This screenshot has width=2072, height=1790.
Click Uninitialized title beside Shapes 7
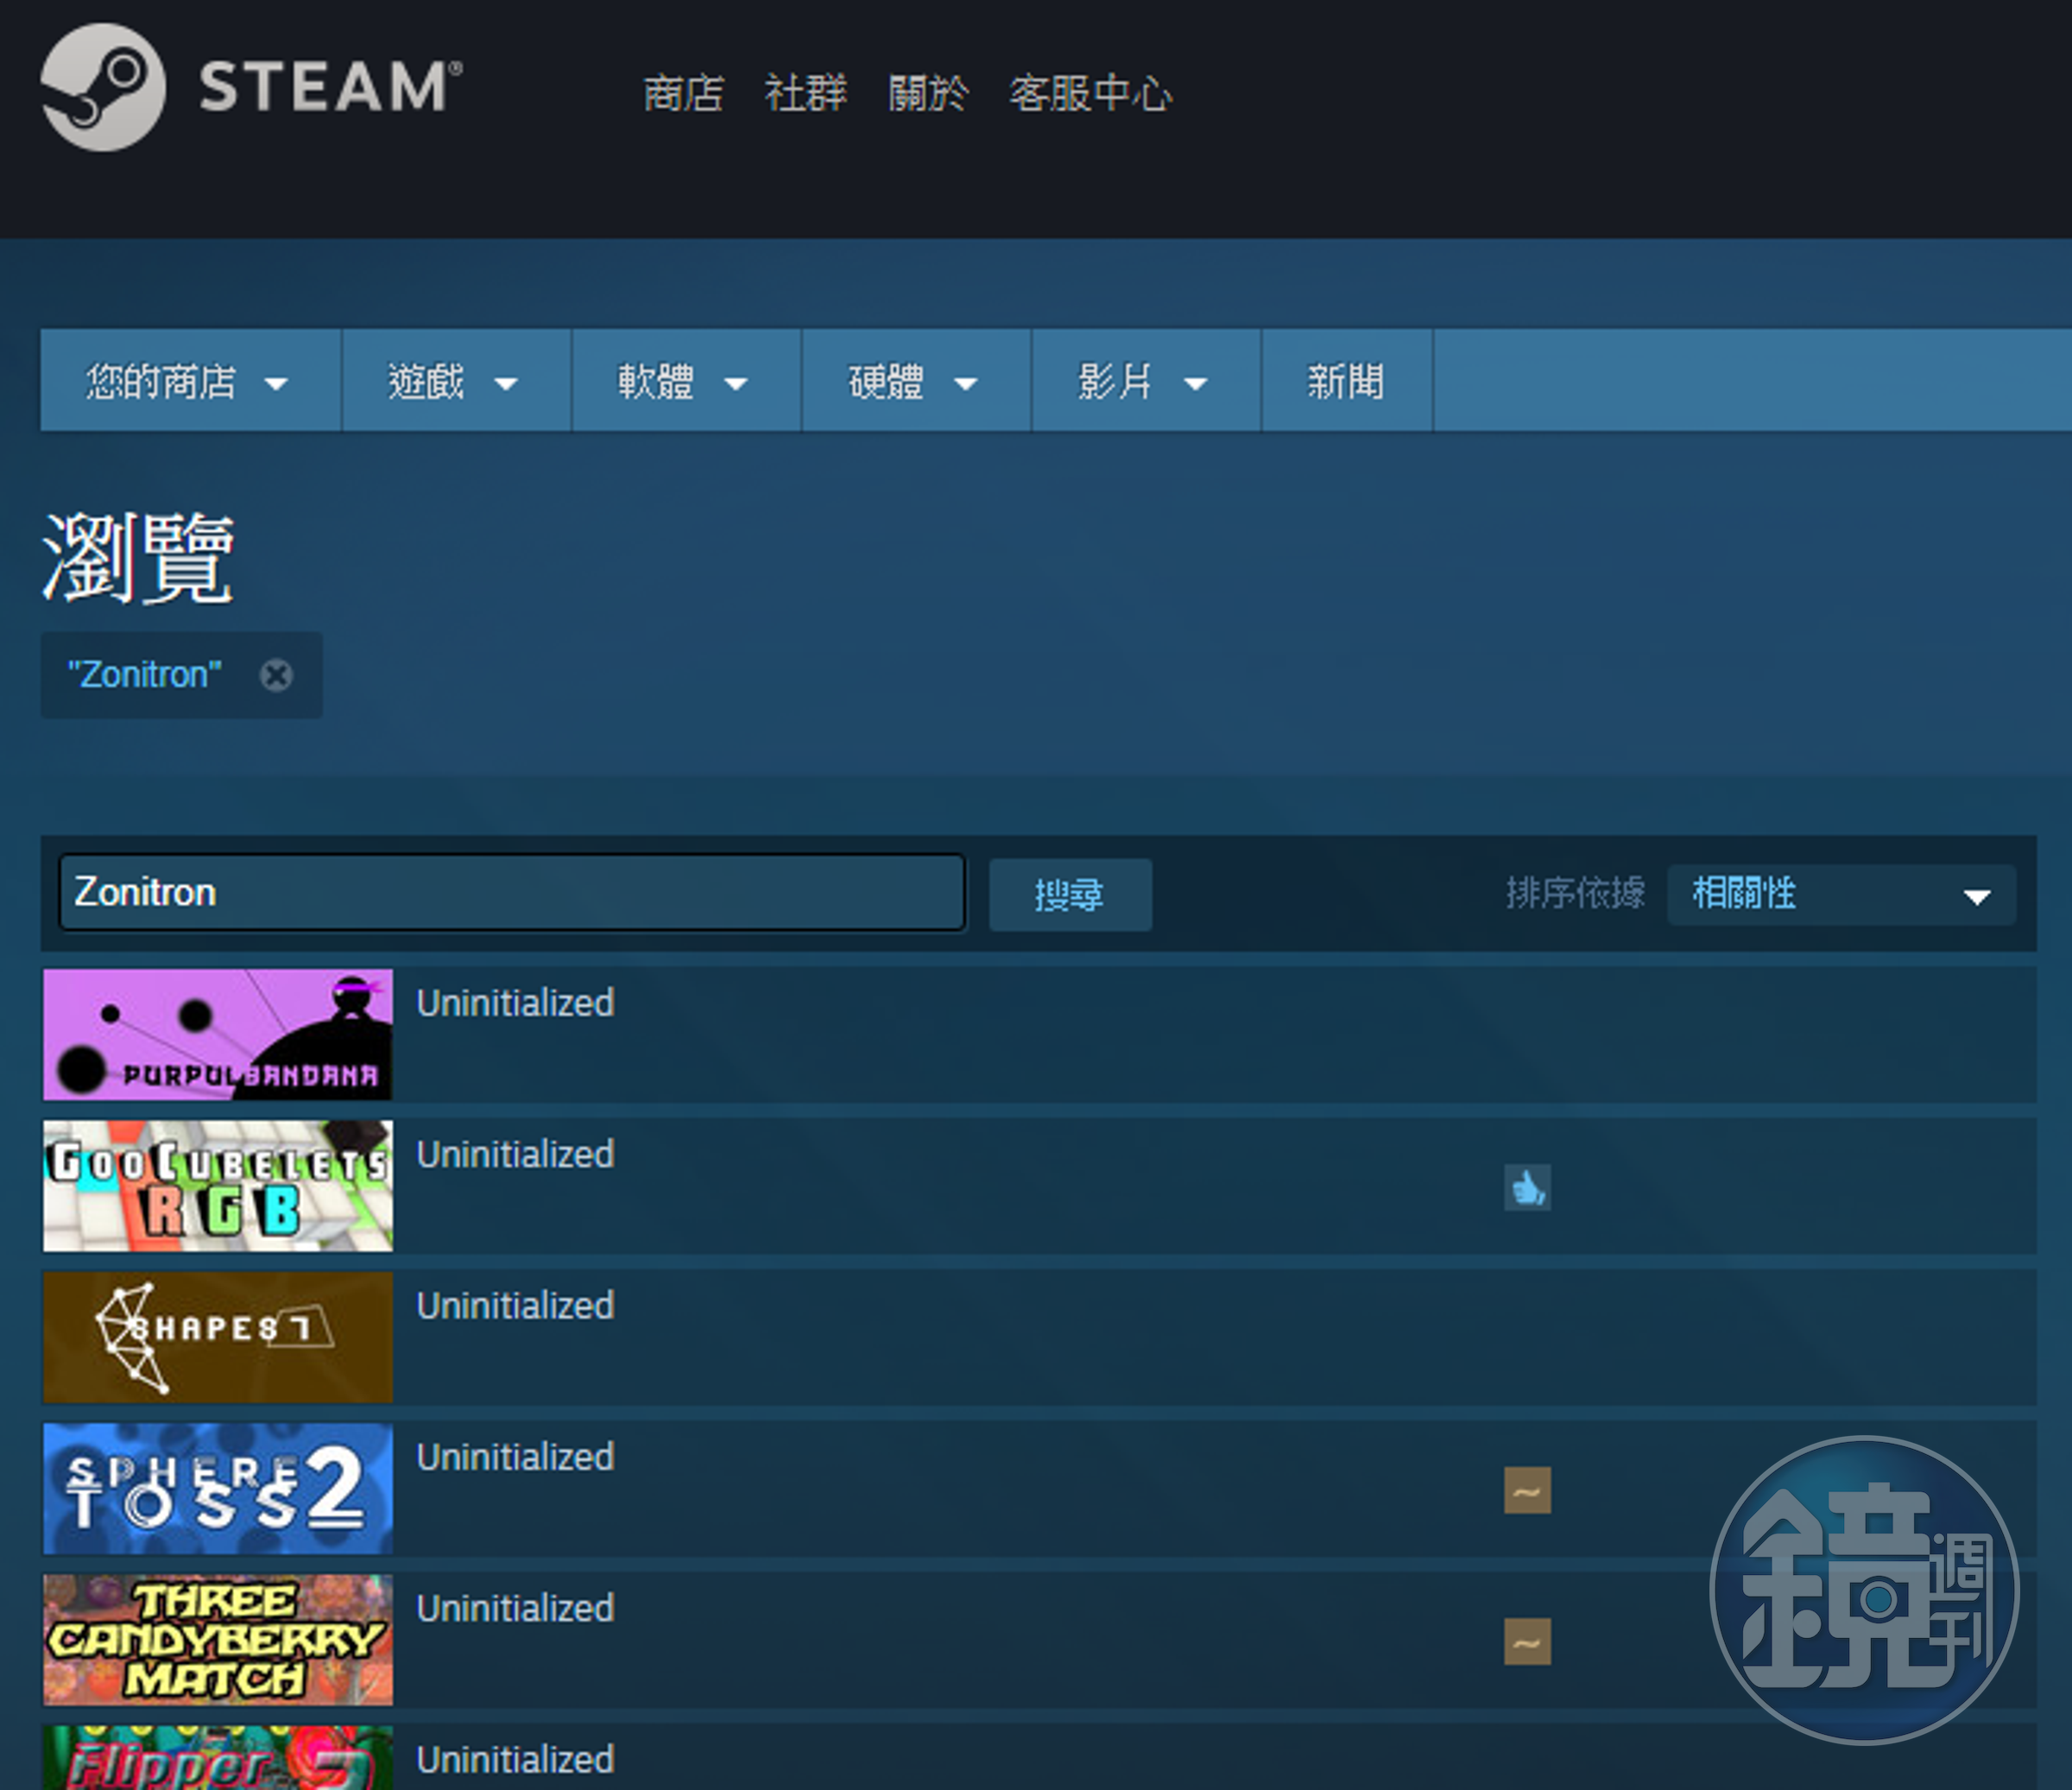tap(515, 1305)
